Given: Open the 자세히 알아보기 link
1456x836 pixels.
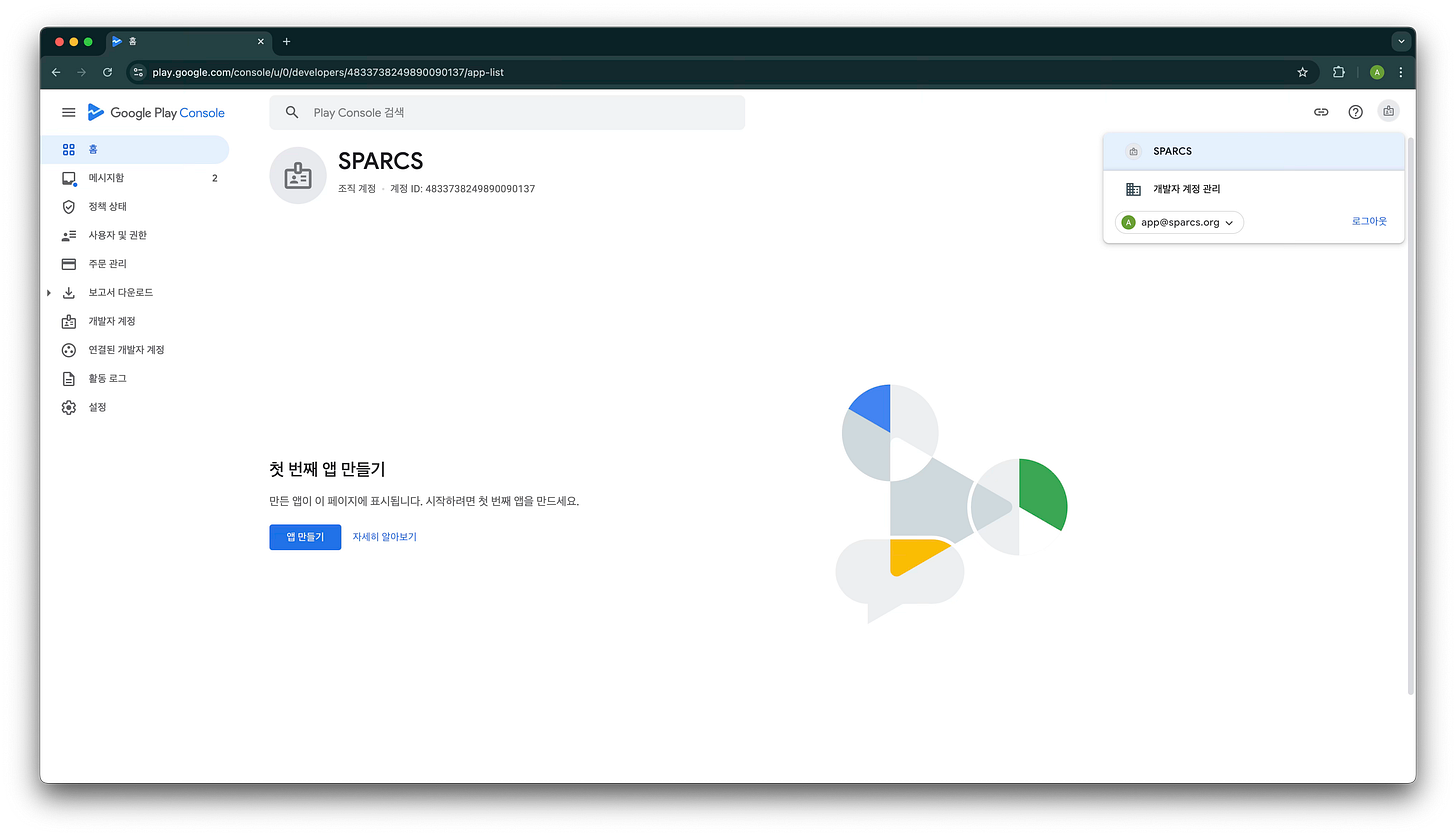Looking at the screenshot, I should [x=385, y=537].
